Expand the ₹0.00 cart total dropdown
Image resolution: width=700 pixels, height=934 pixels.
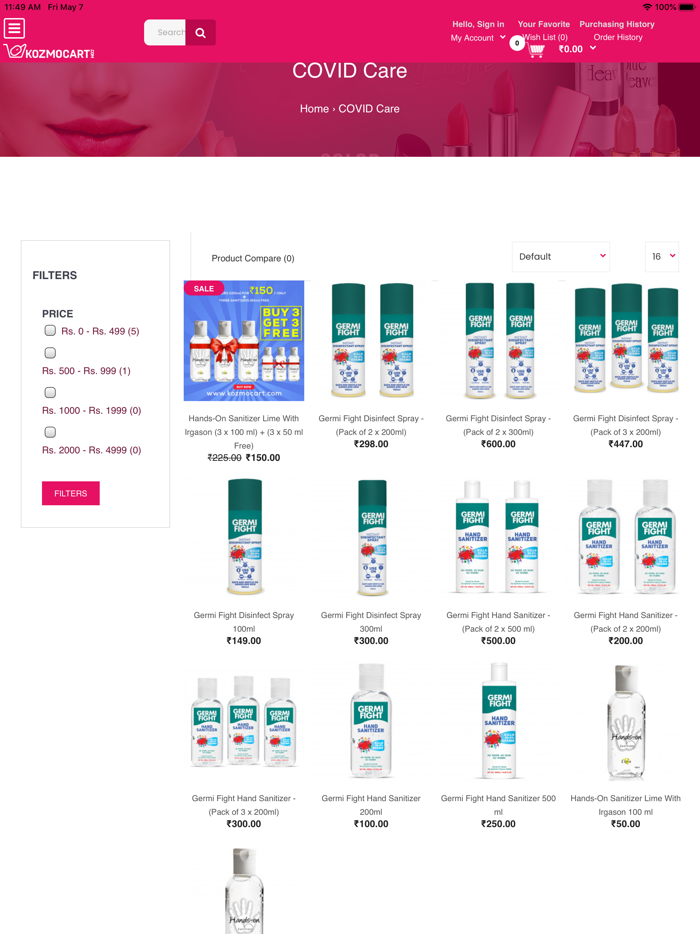click(577, 49)
